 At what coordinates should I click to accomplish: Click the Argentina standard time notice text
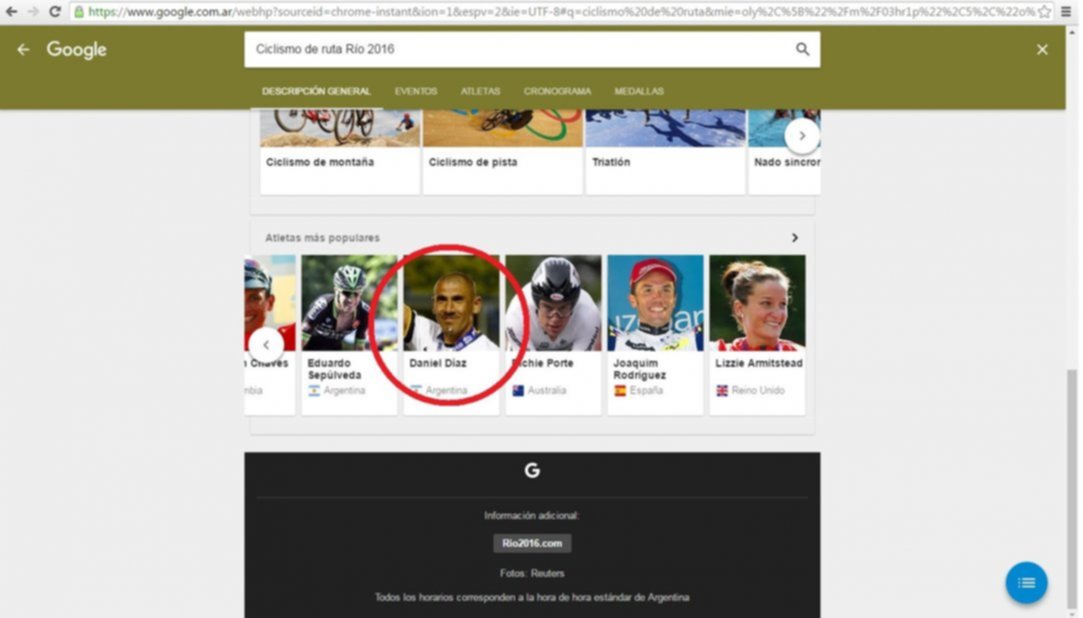coord(532,597)
